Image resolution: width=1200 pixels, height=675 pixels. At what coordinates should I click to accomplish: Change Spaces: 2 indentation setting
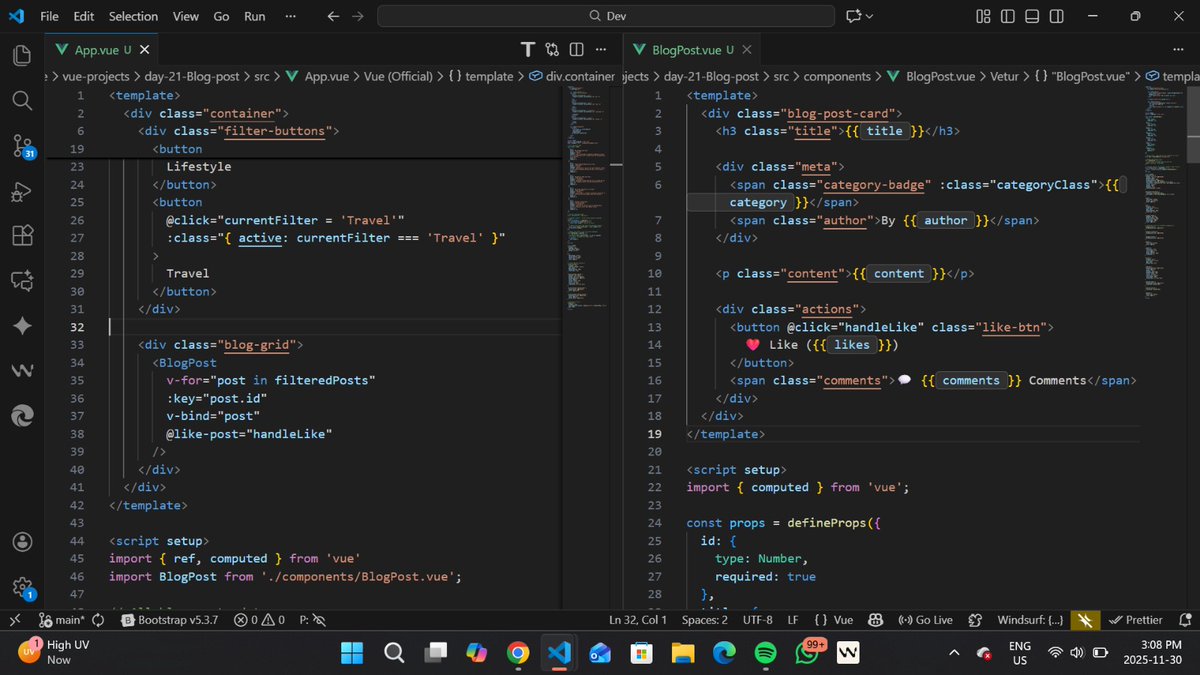tap(704, 620)
